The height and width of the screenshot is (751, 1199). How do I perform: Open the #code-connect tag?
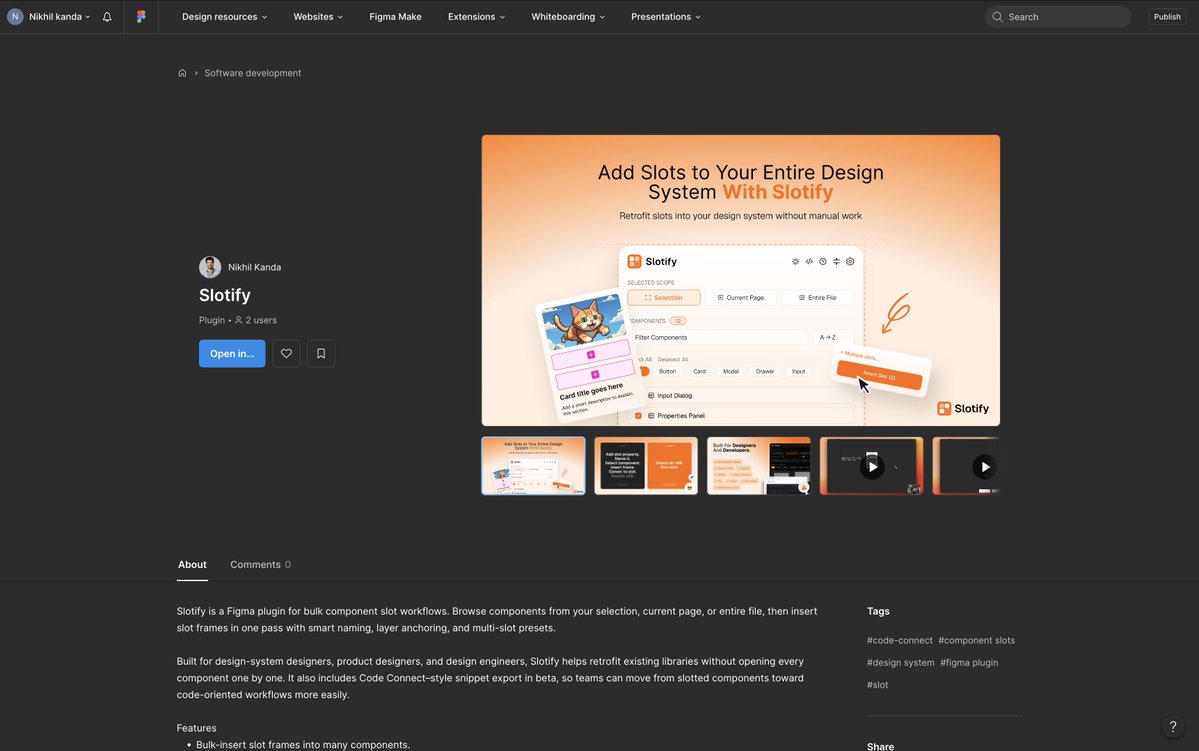pos(899,641)
